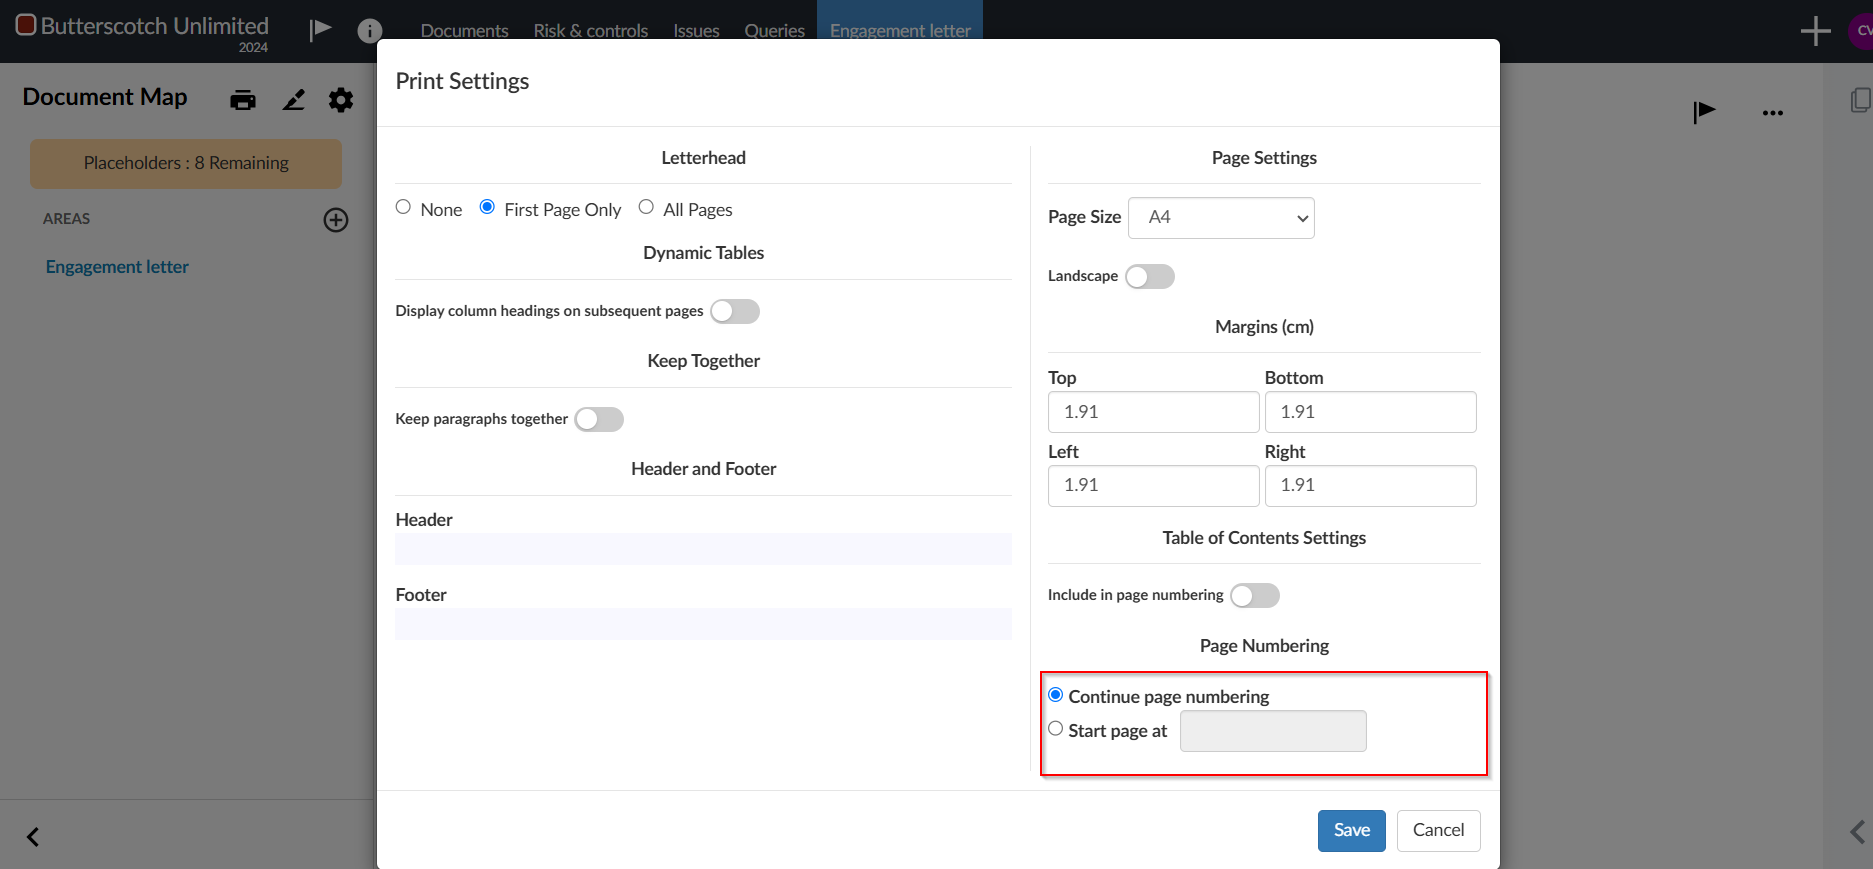Select All Pages letterhead option
The width and height of the screenshot is (1873, 869).
tap(646, 207)
